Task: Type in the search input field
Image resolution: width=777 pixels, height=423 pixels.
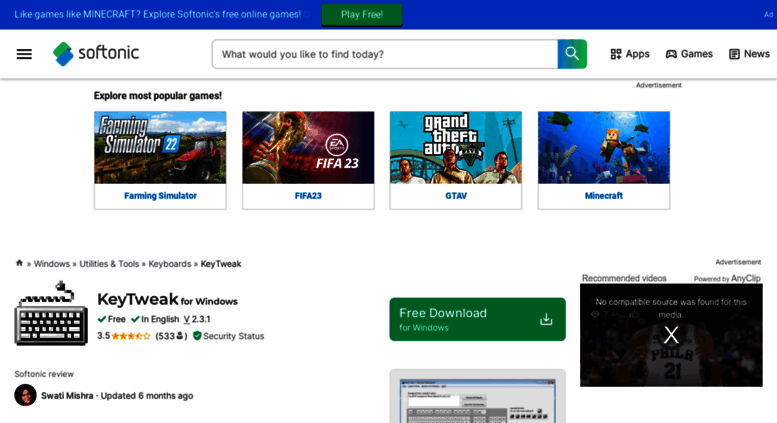Action: (x=385, y=54)
